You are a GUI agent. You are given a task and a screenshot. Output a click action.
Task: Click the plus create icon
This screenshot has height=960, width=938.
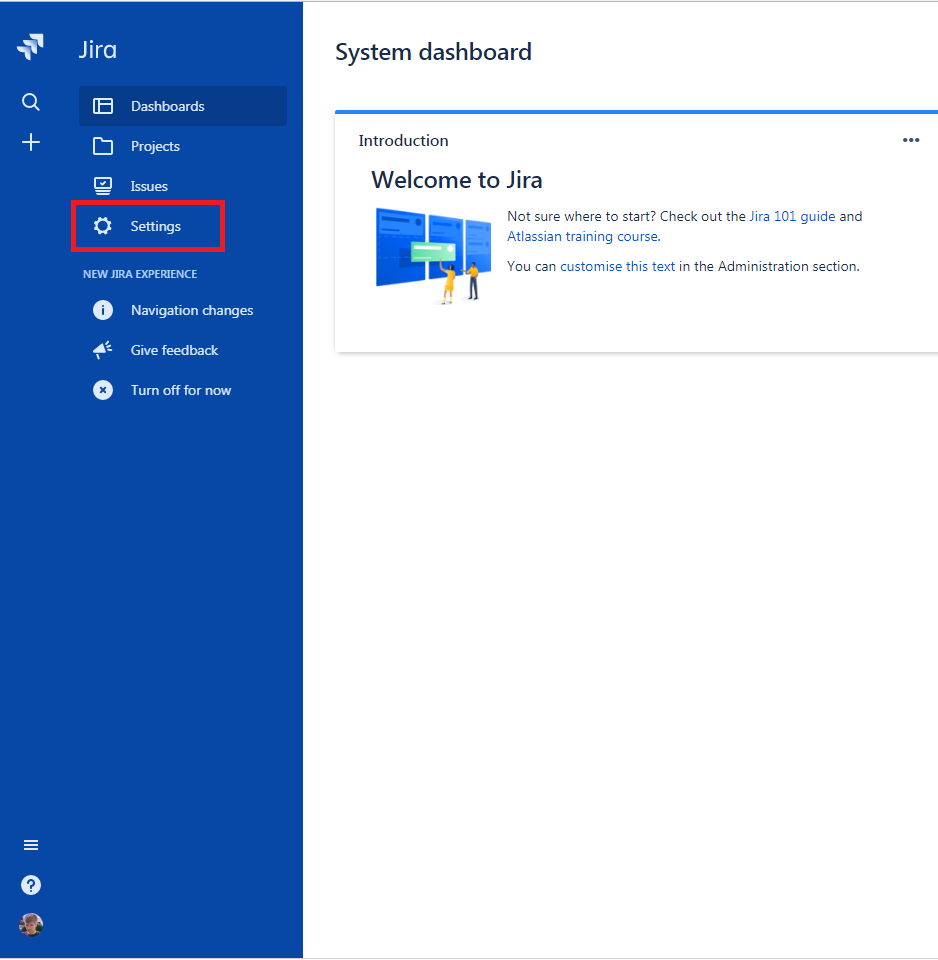coord(31,143)
